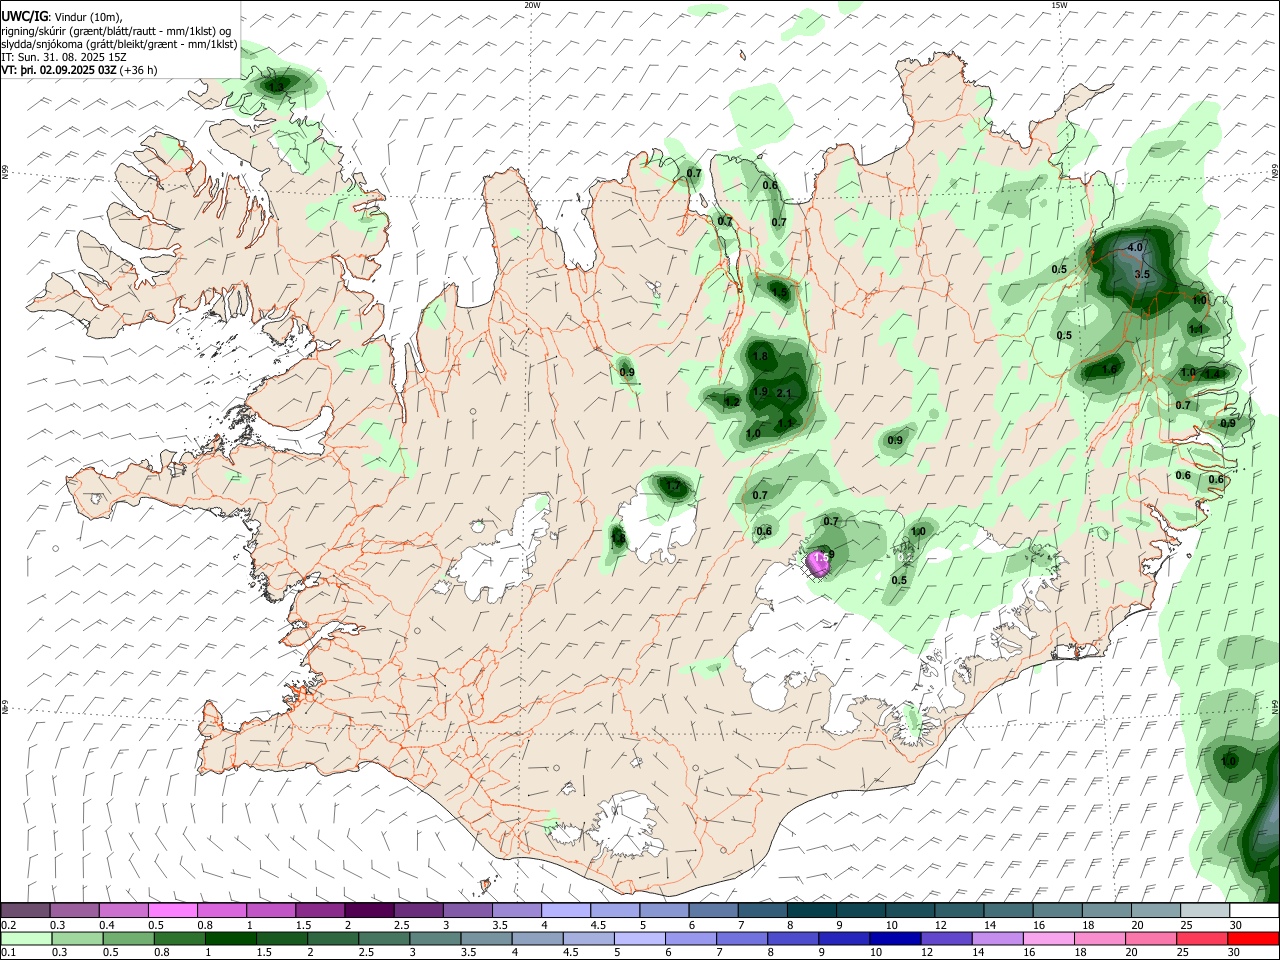
Task: Click the IT: Sun. 31. 08. 2025 15Z line
Action: point(64,57)
